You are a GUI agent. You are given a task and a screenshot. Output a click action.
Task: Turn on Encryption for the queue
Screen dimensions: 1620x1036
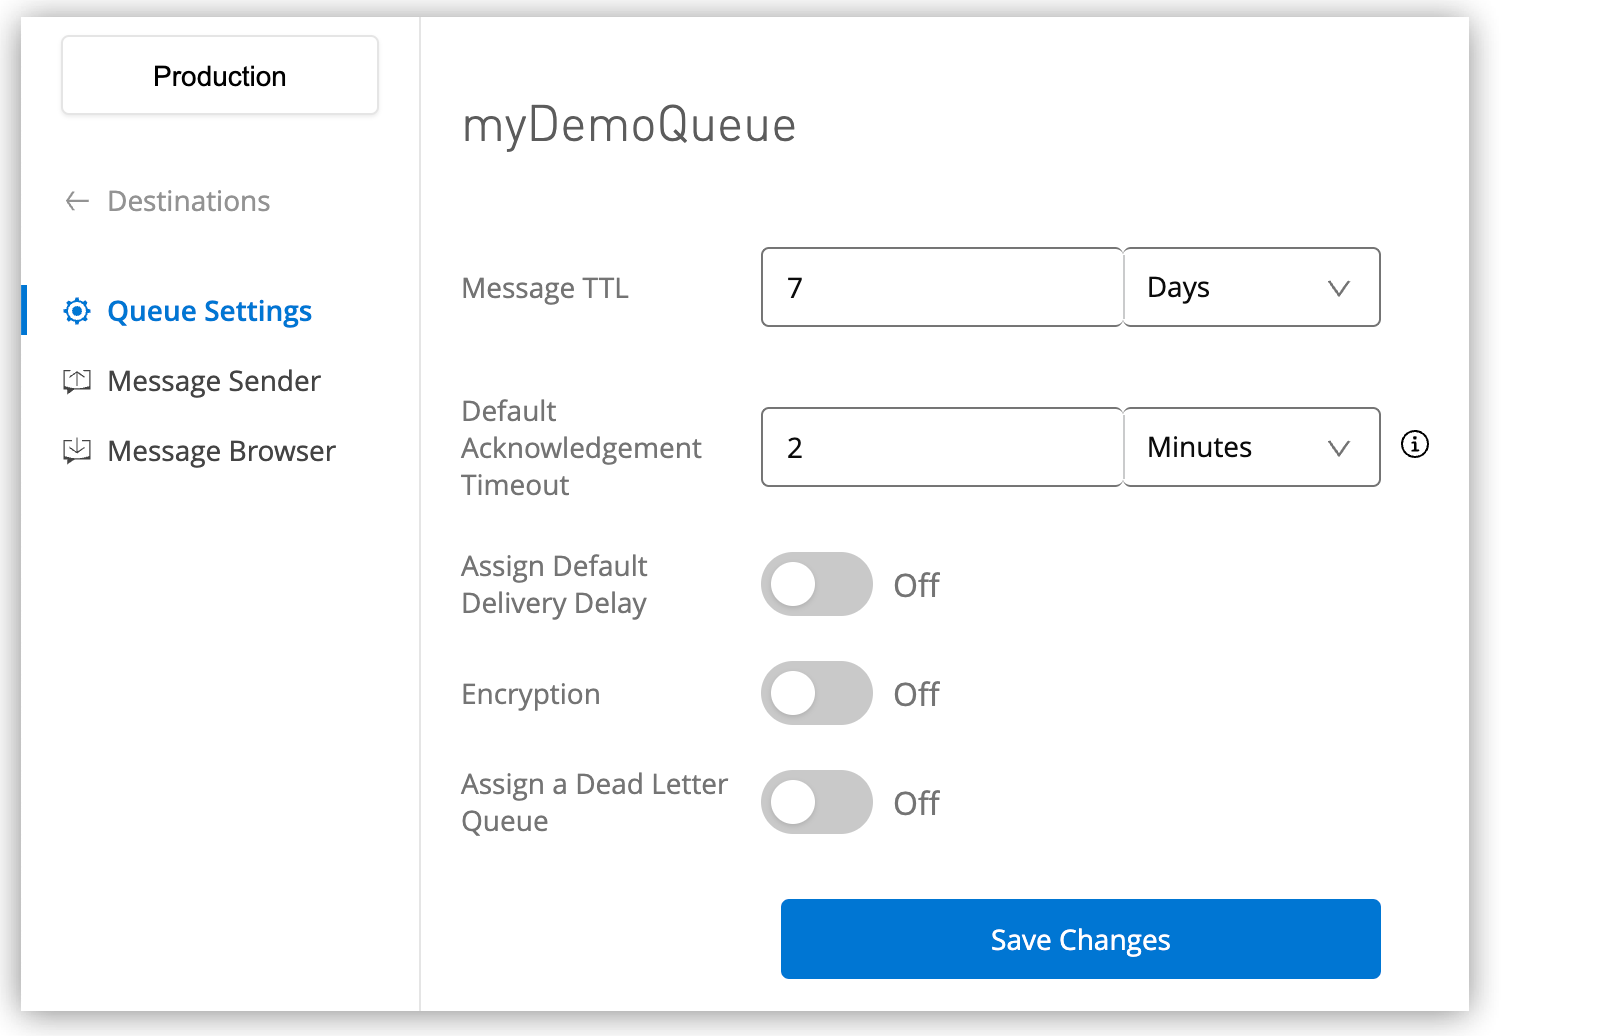816,693
